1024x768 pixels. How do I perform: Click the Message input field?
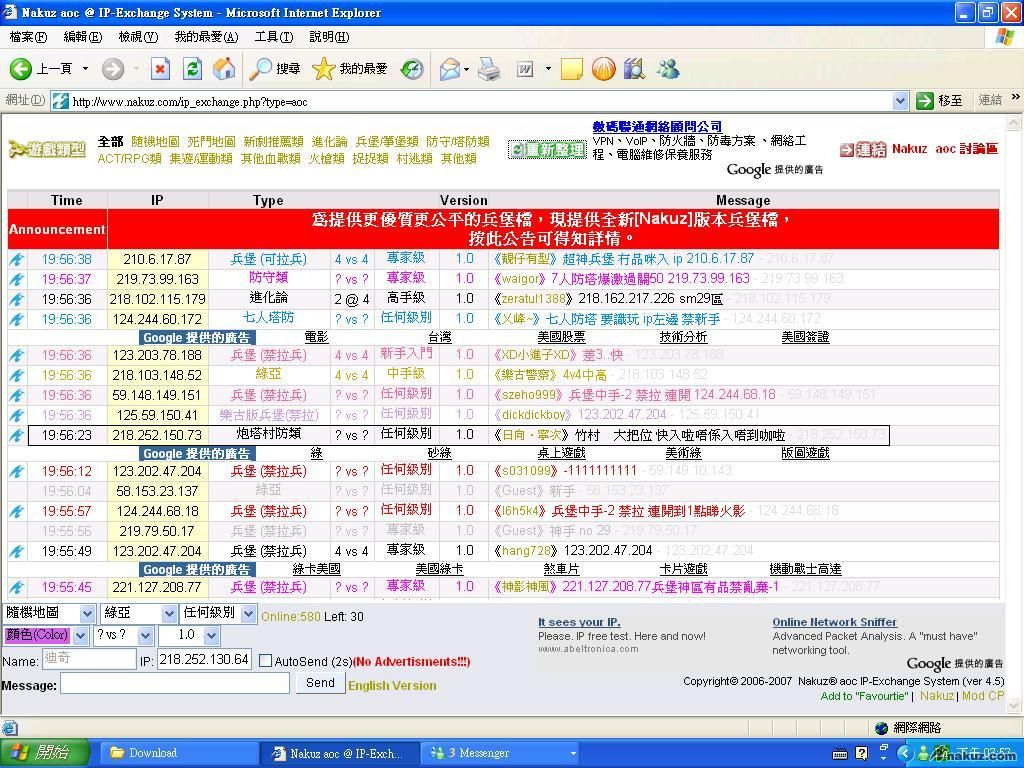coord(175,683)
